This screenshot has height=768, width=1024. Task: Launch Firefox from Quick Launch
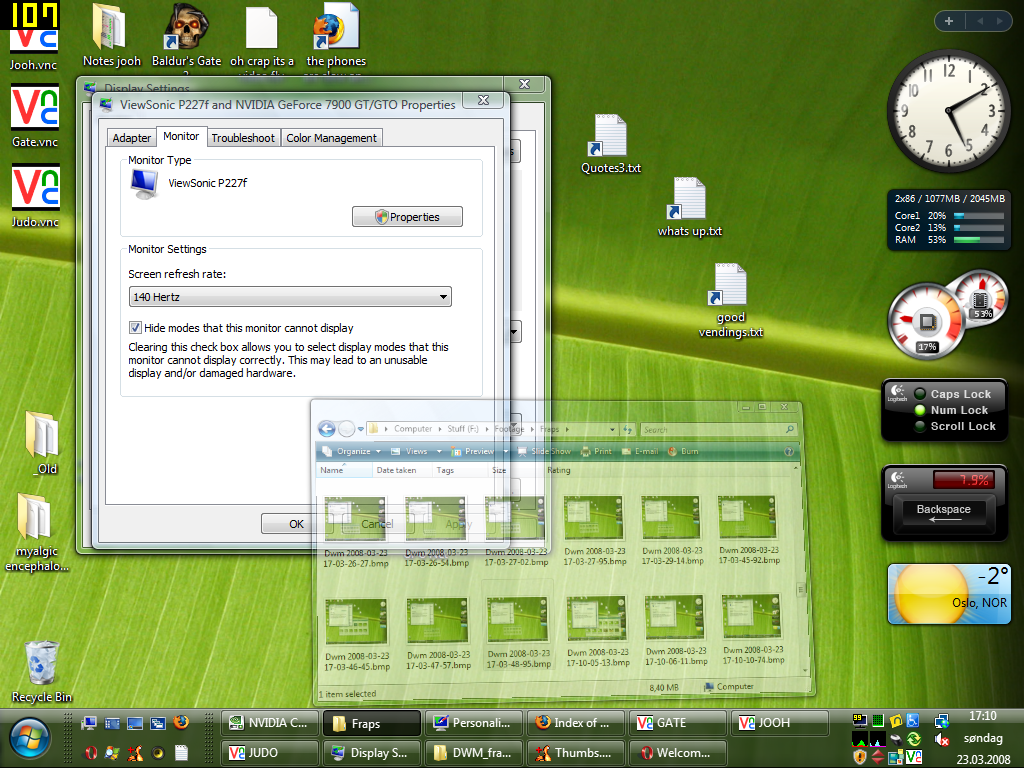click(181, 722)
